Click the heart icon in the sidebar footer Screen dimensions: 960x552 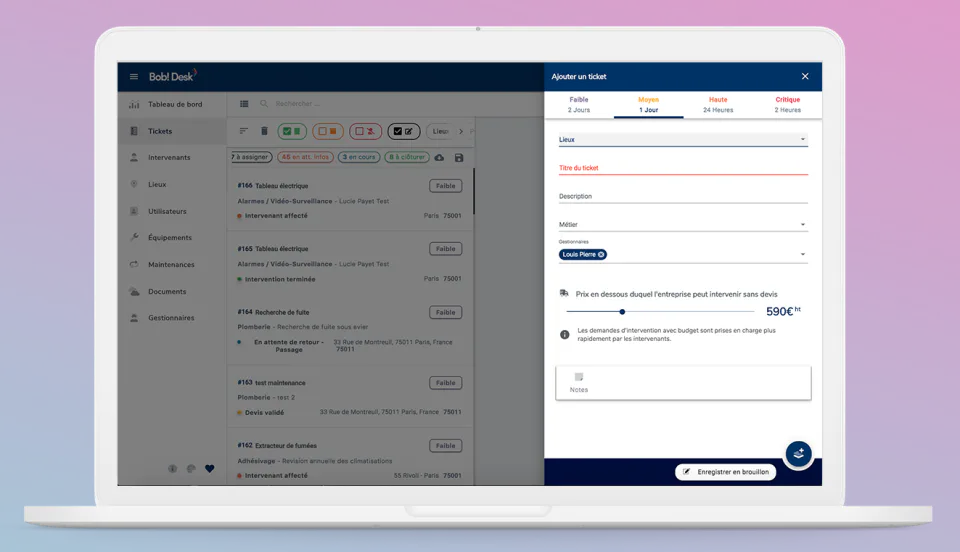coord(209,469)
